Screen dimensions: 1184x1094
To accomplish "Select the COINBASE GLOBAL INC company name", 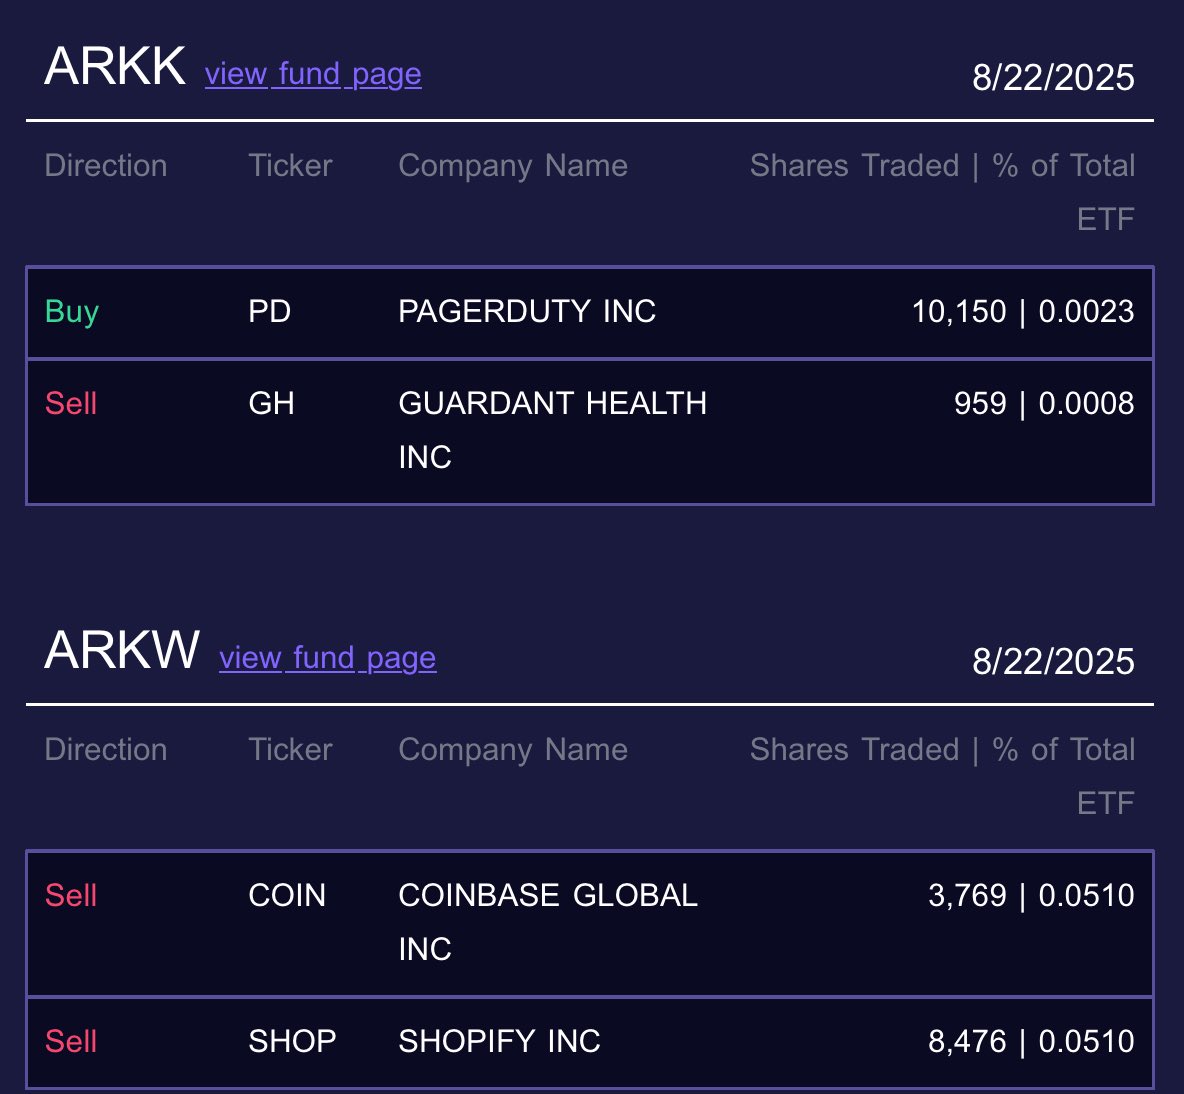I will pyautogui.click(x=547, y=896).
